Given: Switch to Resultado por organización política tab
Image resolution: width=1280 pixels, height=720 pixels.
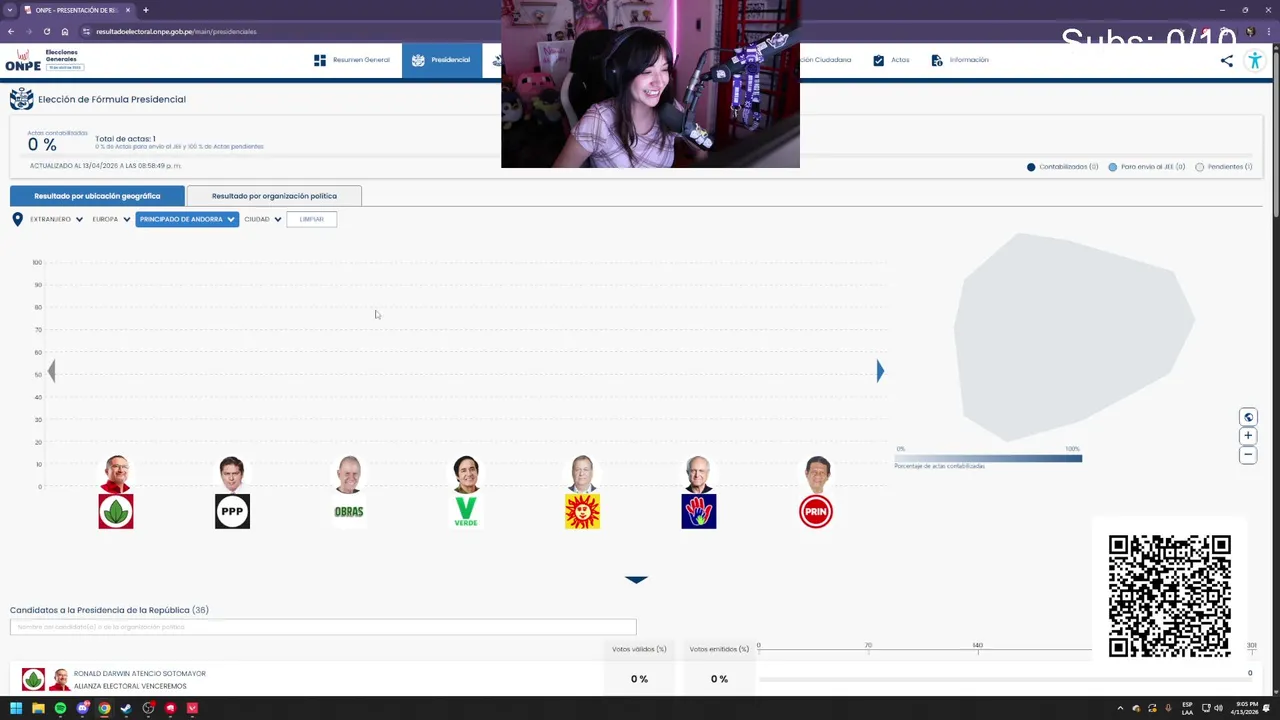Looking at the screenshot, I should point(274,196).
